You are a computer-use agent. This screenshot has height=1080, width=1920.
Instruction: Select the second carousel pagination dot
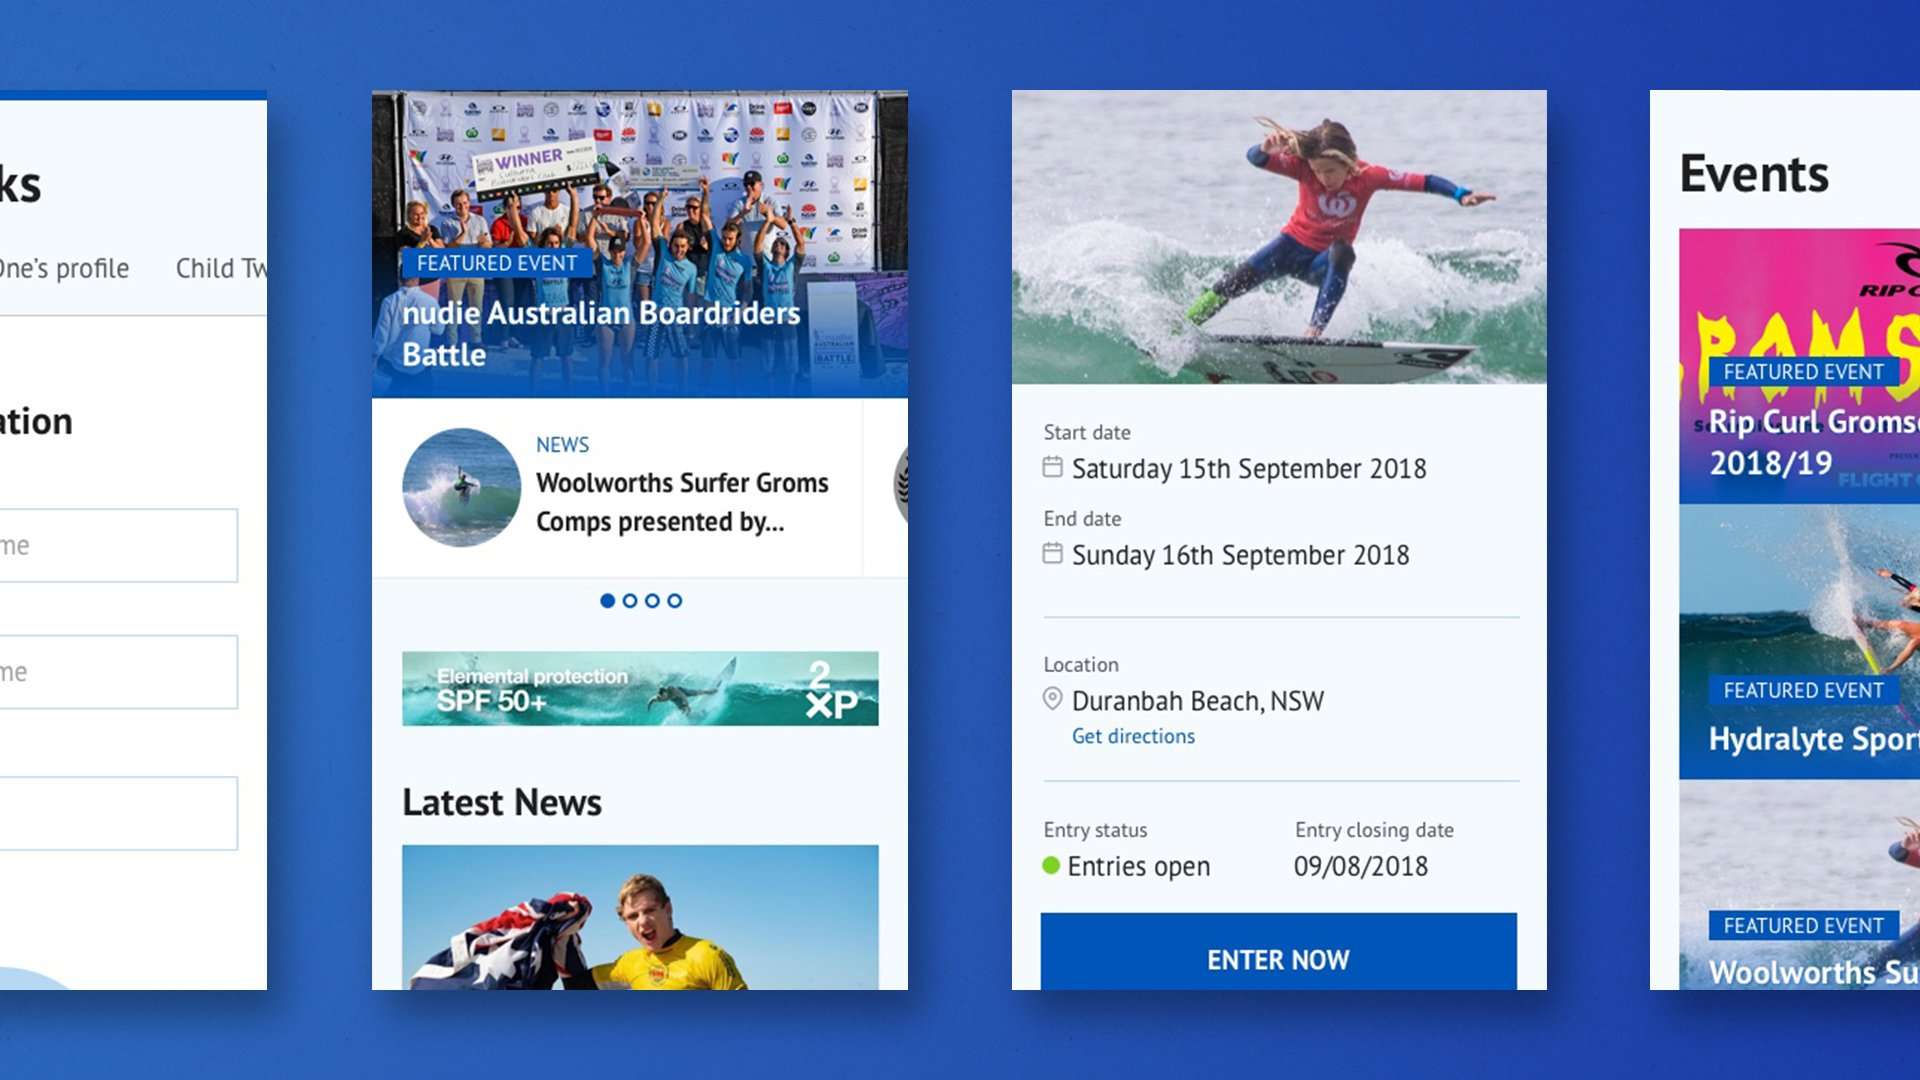point(630,601)
